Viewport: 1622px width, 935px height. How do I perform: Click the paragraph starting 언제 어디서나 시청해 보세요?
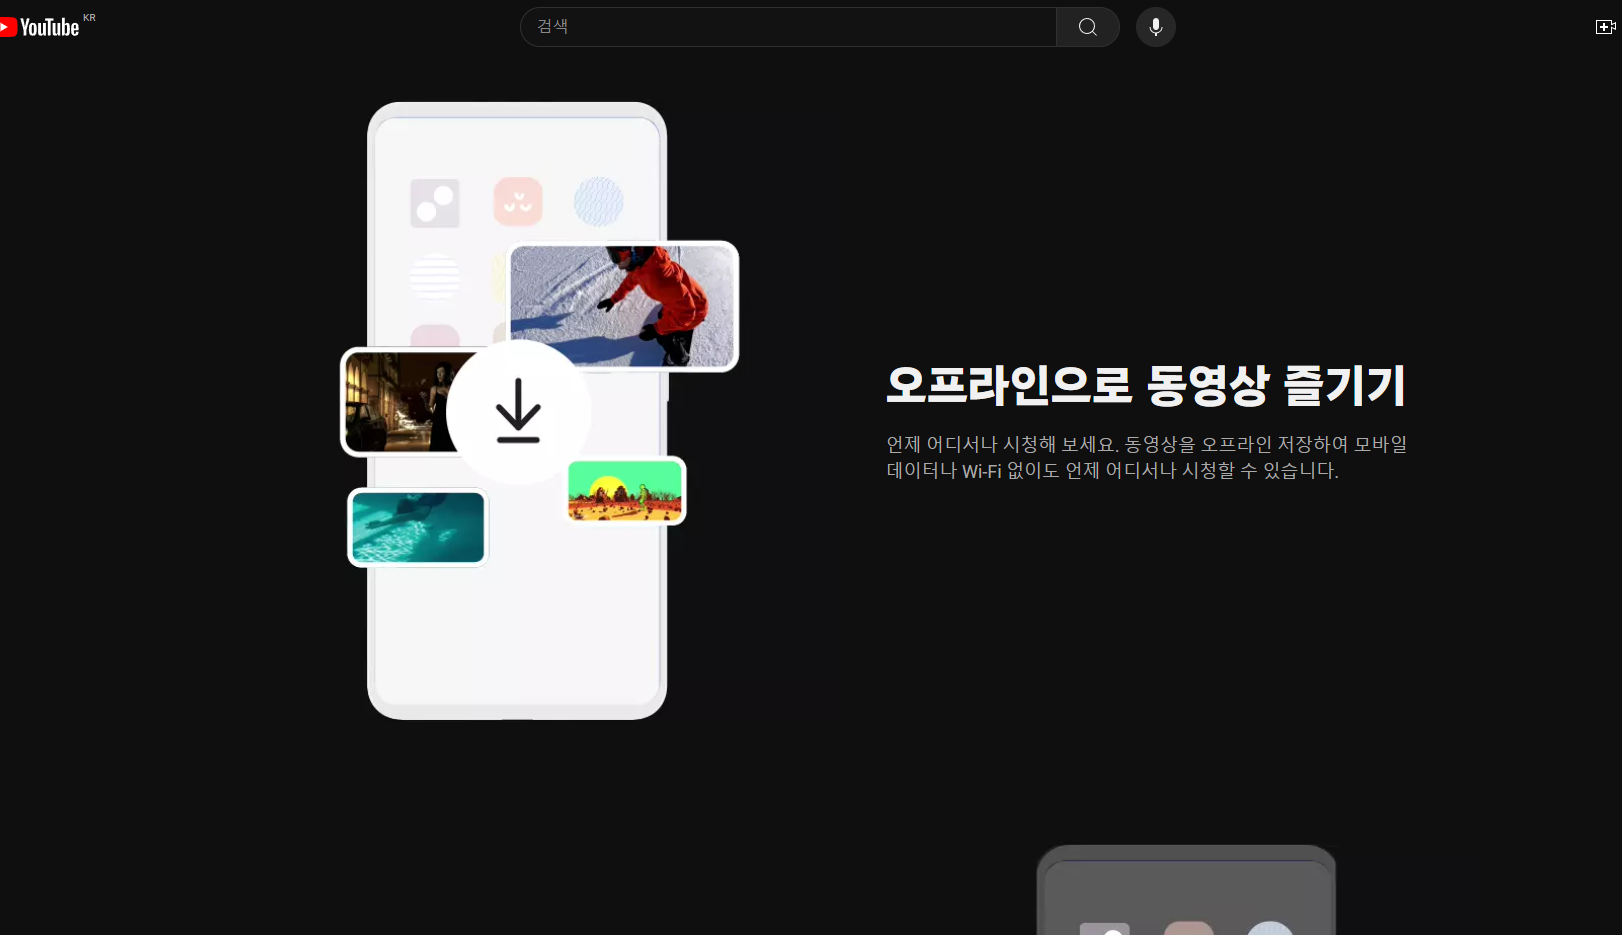coord(1146,457)
